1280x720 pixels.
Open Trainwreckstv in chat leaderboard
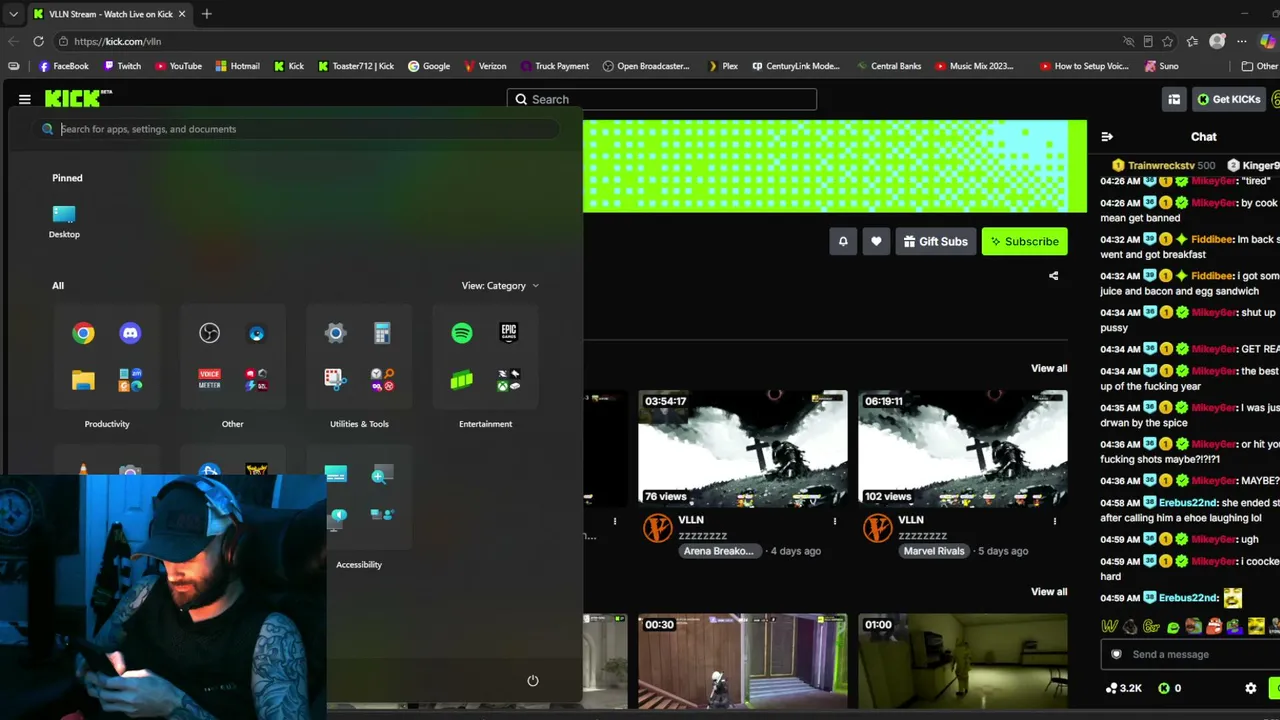point(1161,165)
